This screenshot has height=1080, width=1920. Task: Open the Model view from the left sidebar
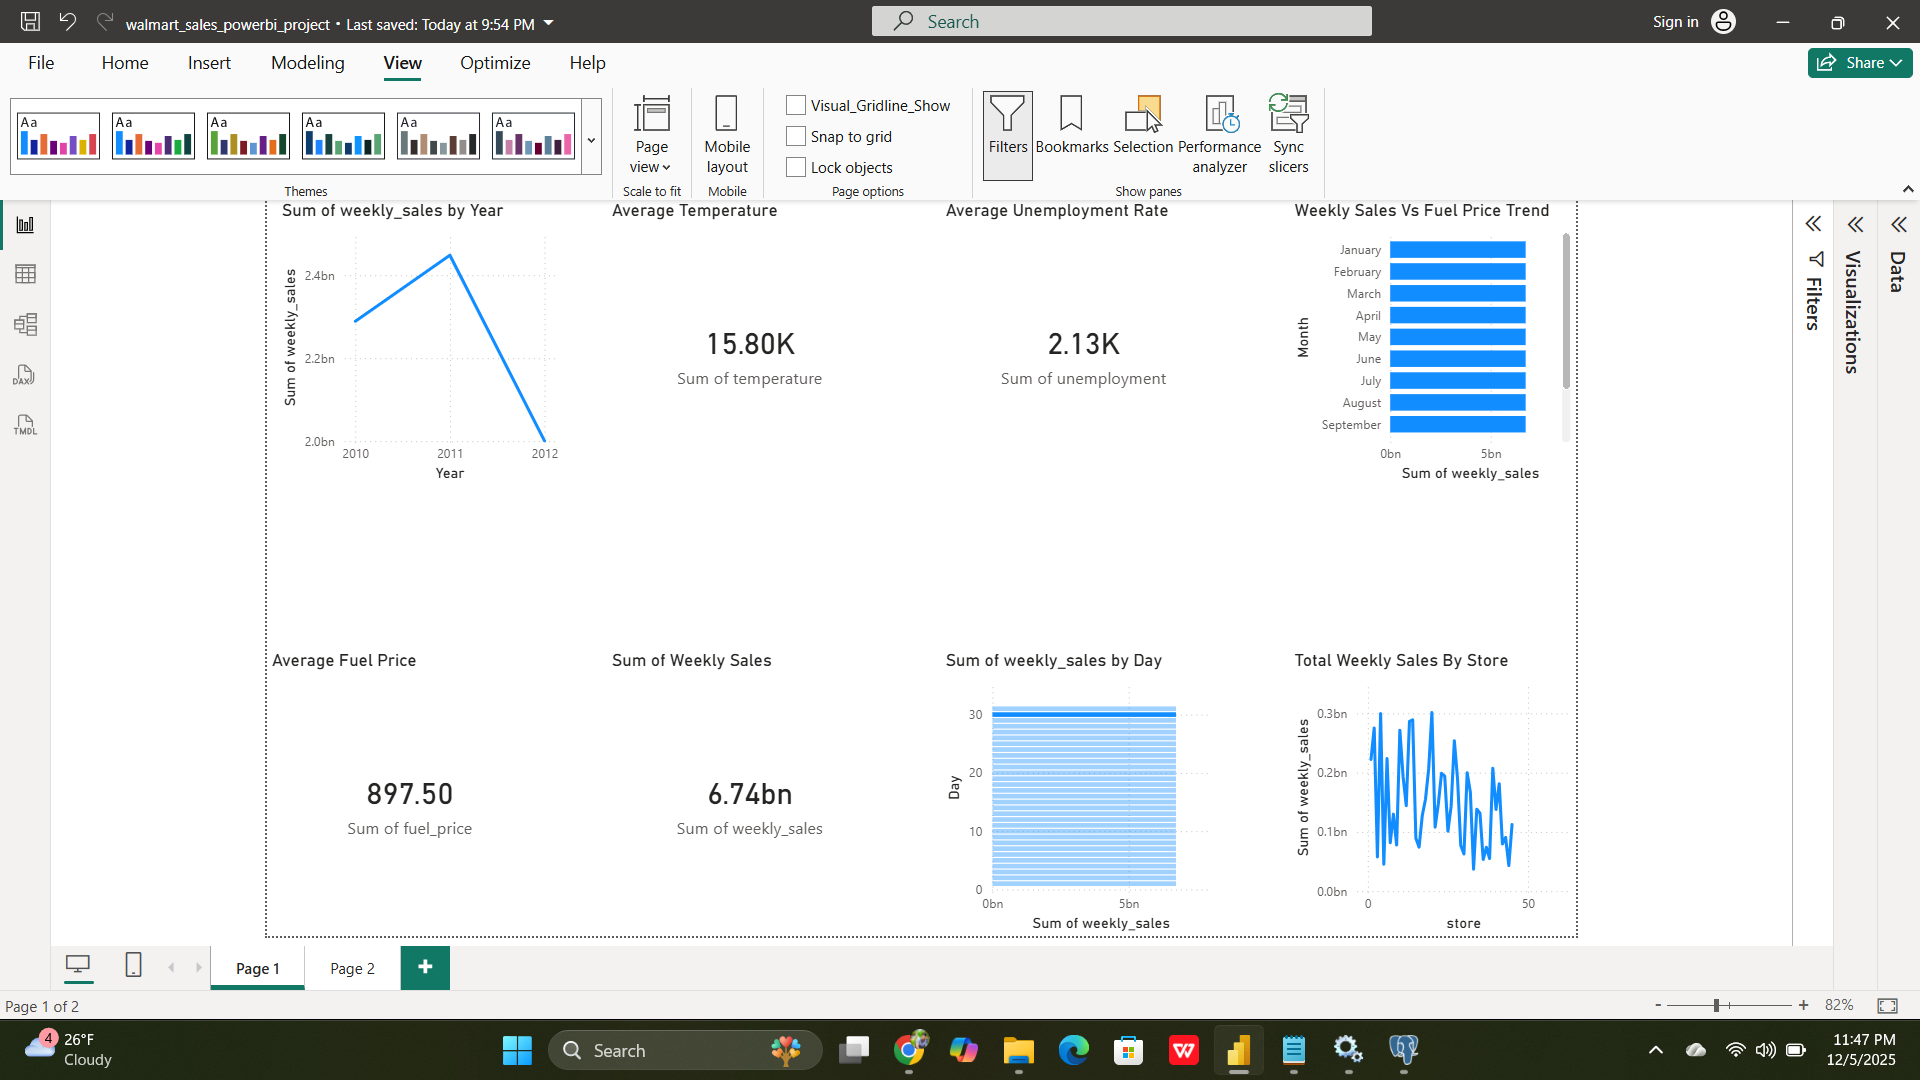(x=25, y=324)
